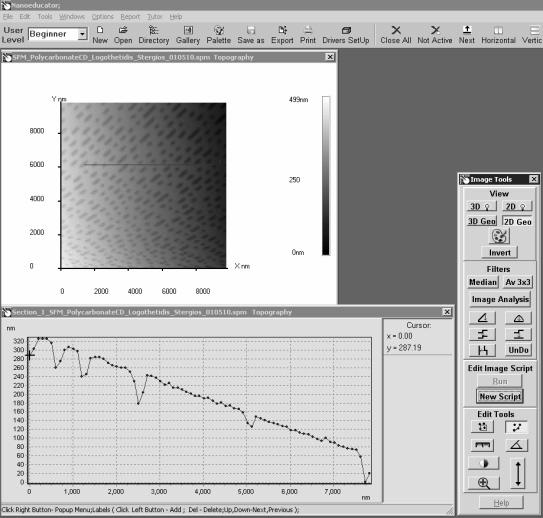Select the zoom magnifier edit tool

pos(483,482)
